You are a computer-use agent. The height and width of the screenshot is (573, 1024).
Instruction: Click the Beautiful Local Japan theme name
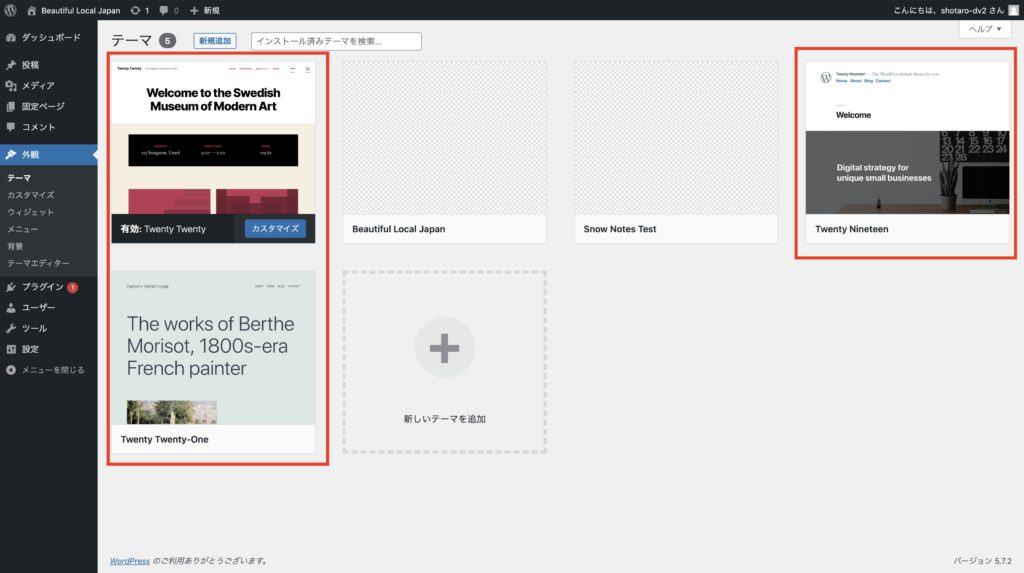coord(398,229)
